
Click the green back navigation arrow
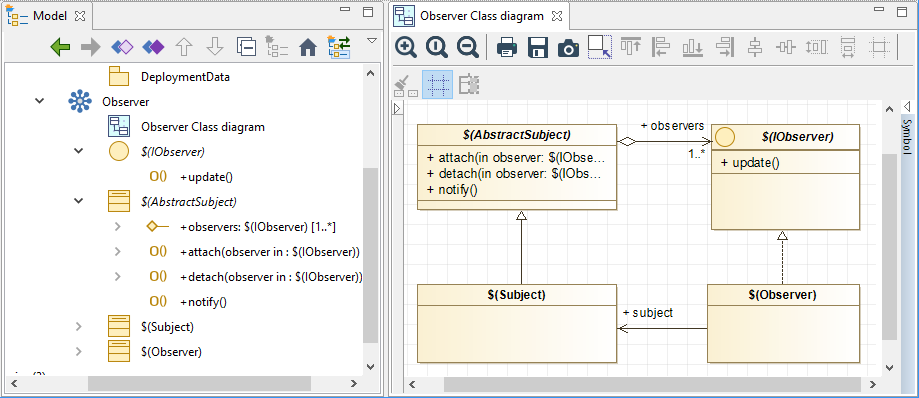point(60,47)
